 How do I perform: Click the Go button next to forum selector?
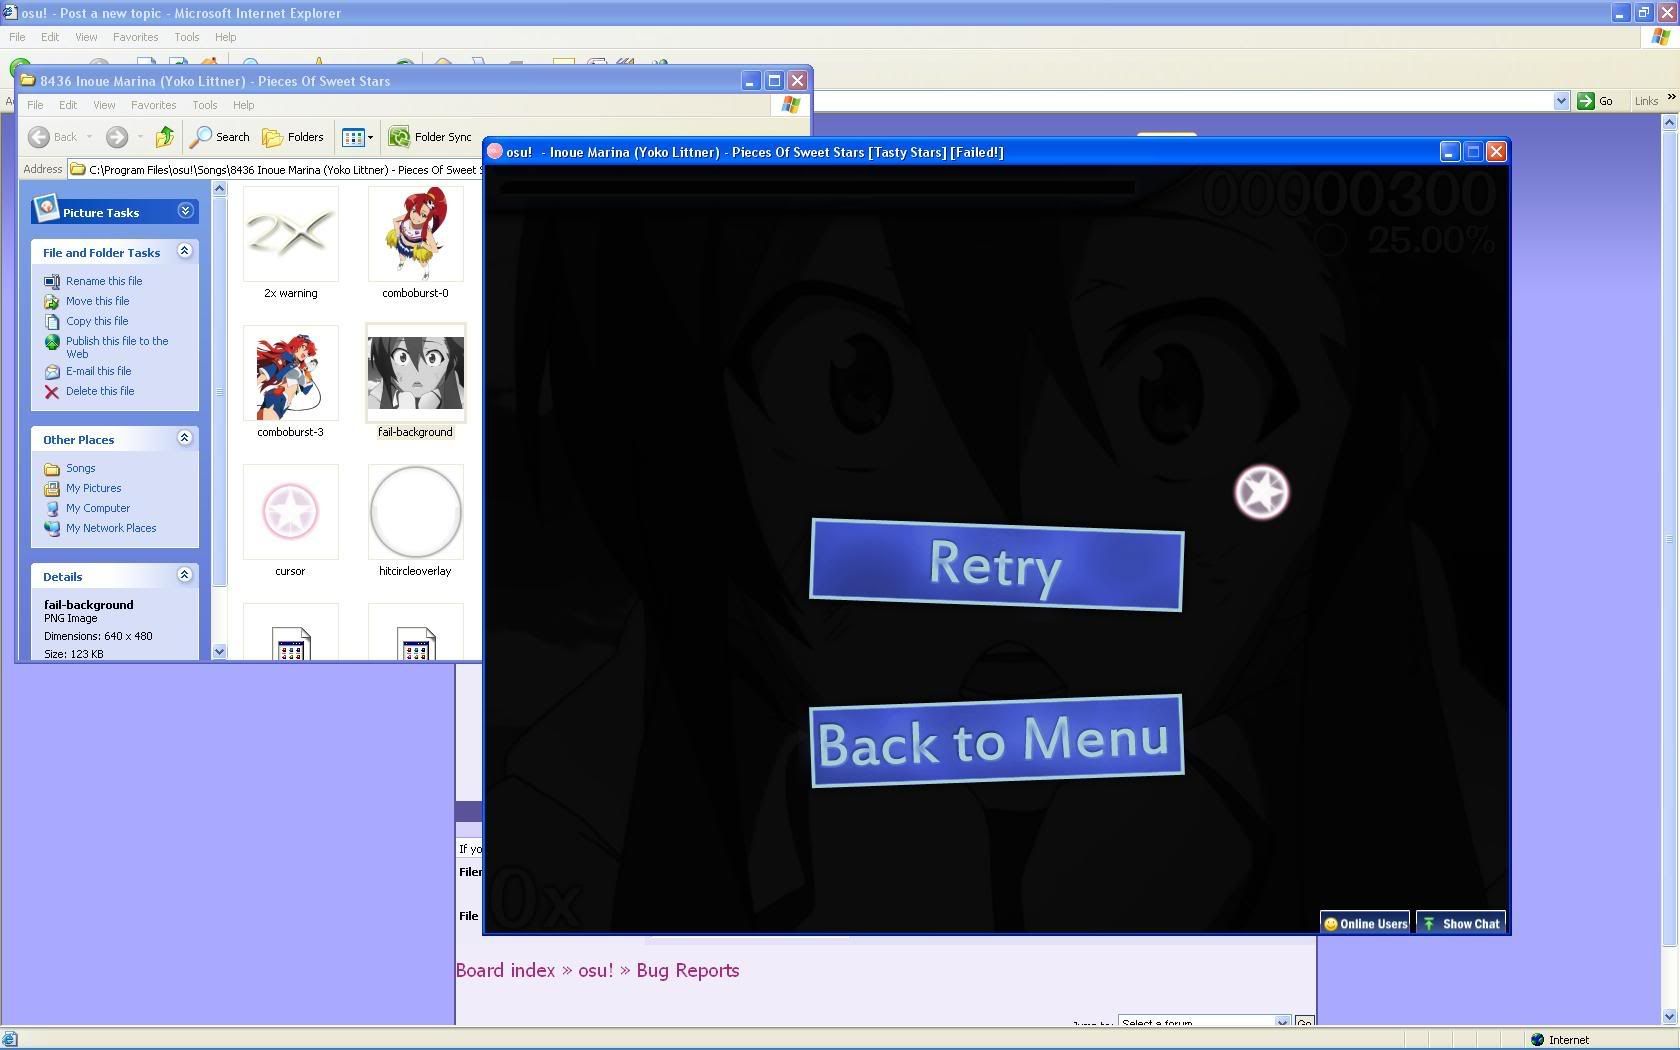[1304, 1021]
